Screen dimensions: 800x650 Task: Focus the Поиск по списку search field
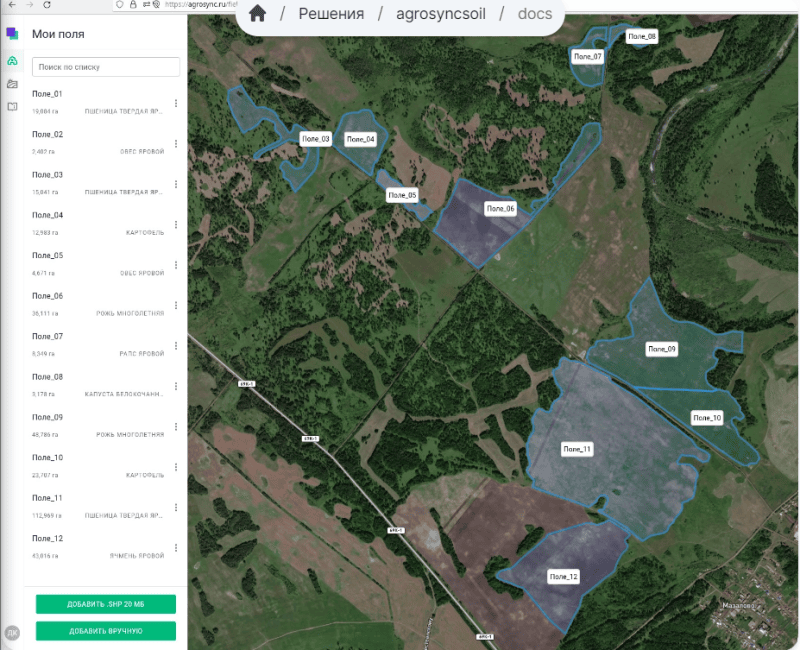click(106, 67)
